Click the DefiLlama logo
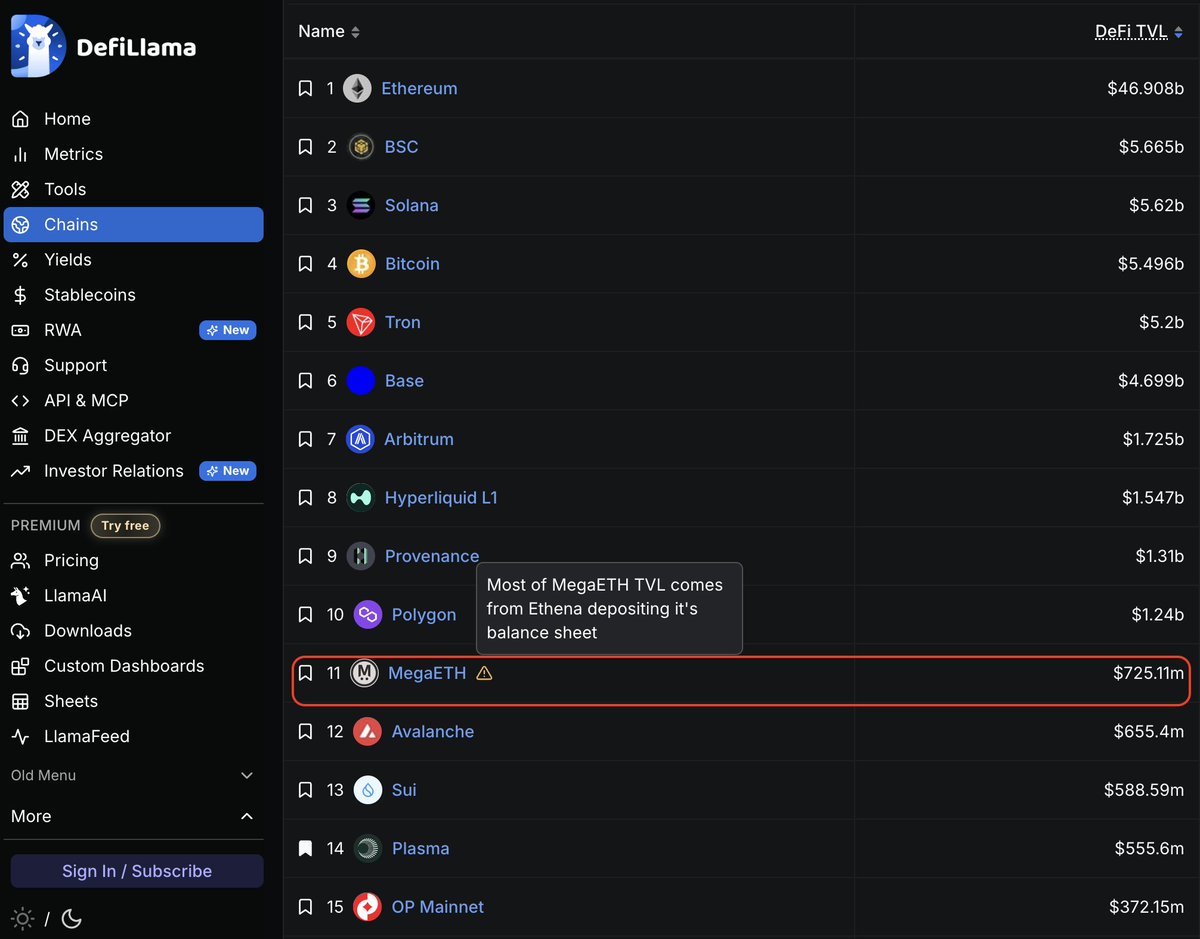1200x939 pixels. (104, 46)
